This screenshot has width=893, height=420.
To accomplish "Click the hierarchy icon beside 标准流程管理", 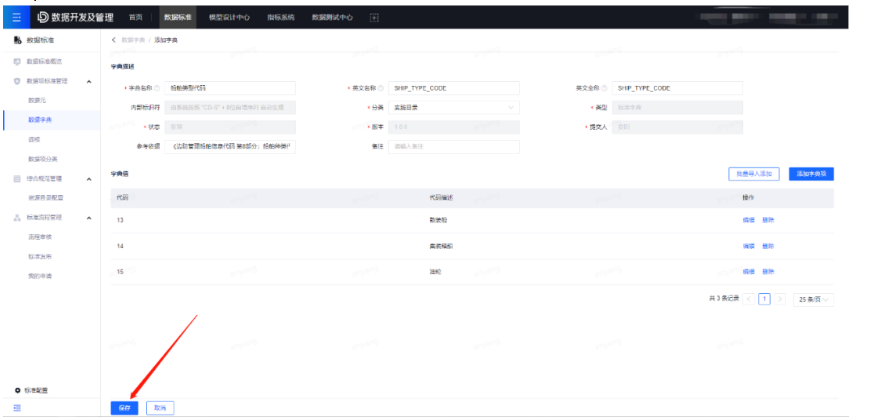I will click(x=17, y=217).
